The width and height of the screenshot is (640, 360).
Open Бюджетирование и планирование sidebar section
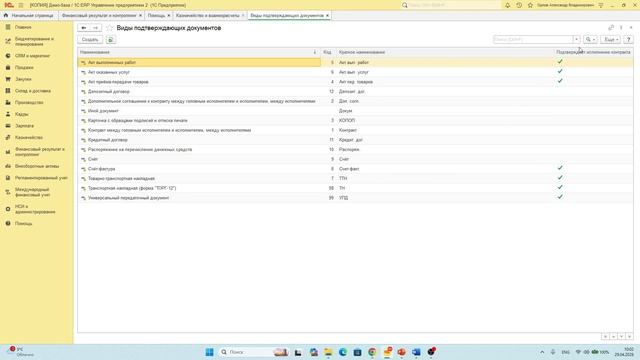pyautogui.click(x=34, y=41)
